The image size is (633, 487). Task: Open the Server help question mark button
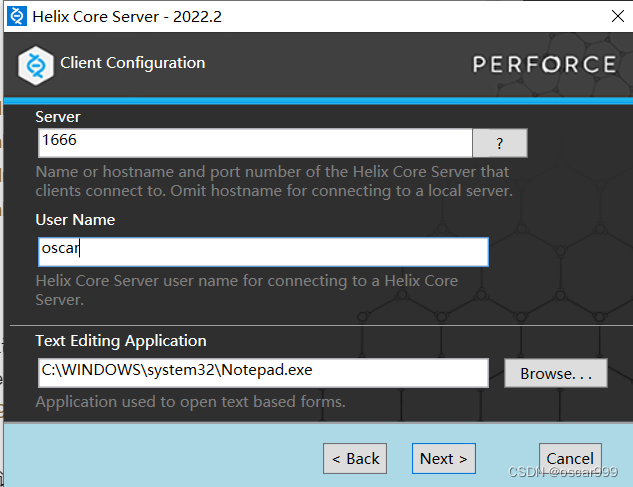tap(500, 143)
